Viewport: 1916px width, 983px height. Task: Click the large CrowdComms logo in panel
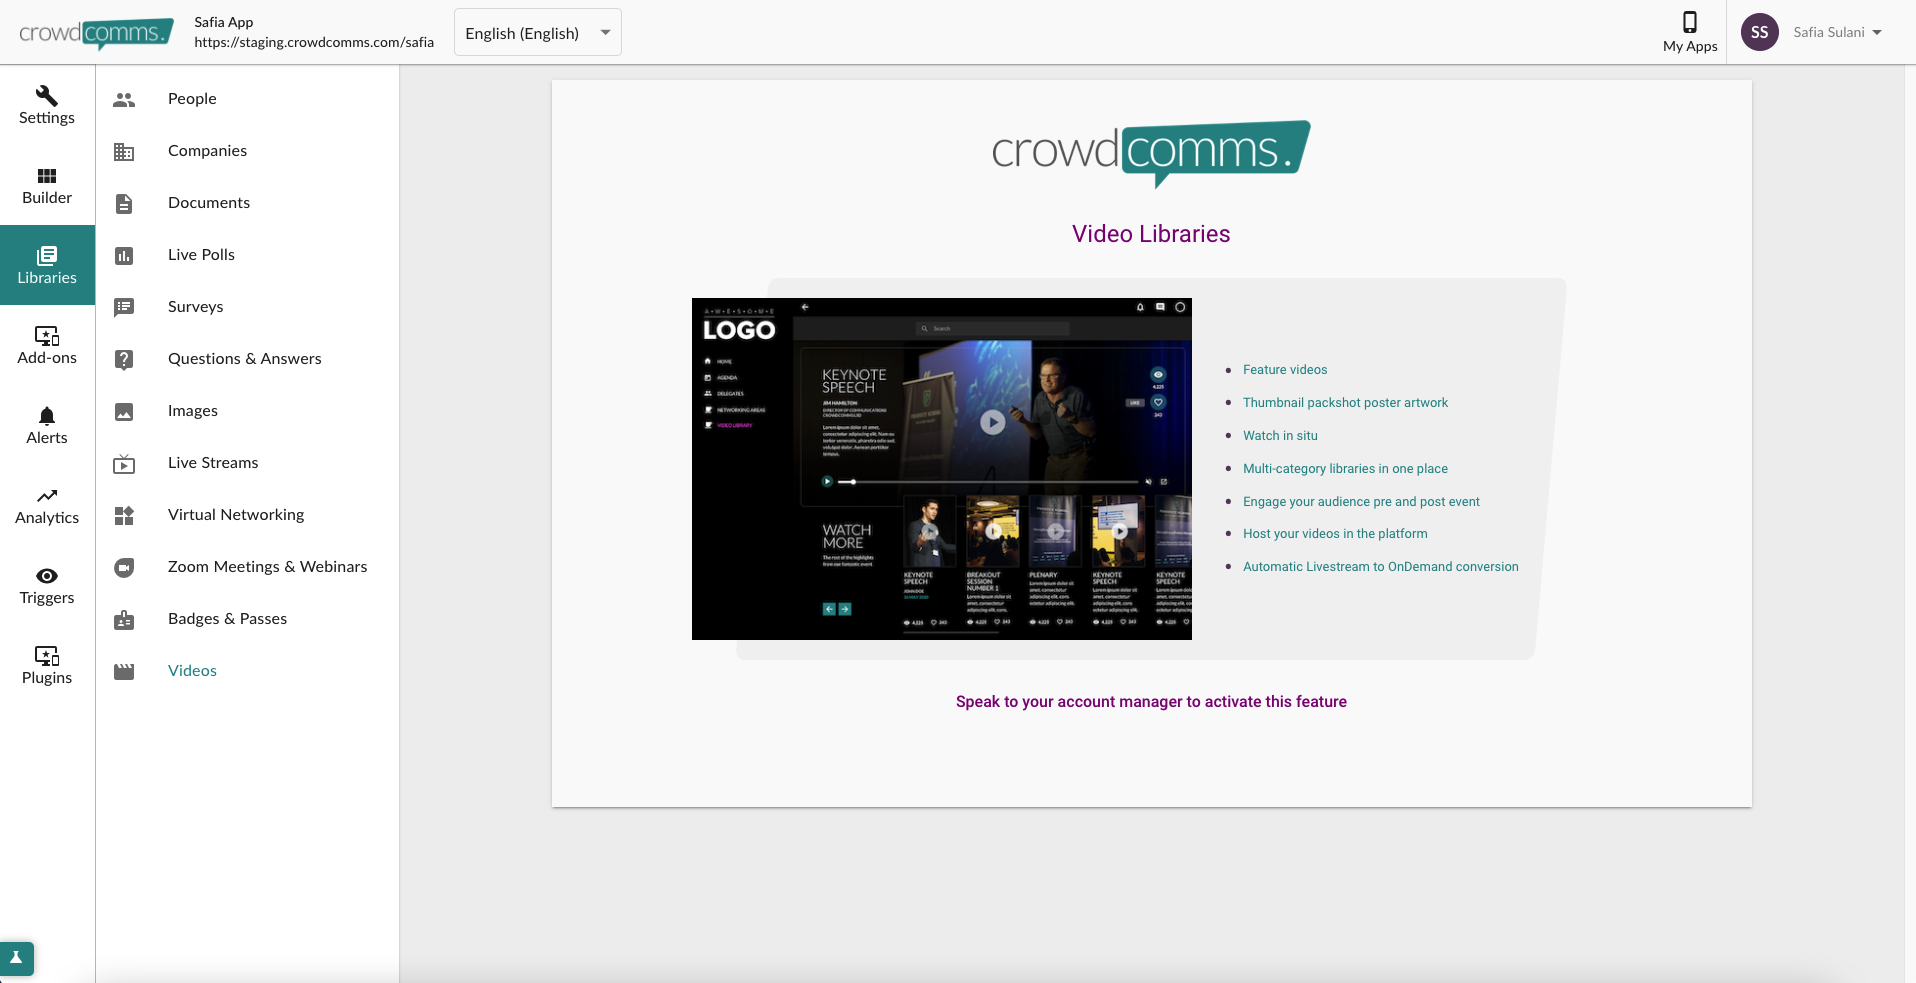(1151, 153)
